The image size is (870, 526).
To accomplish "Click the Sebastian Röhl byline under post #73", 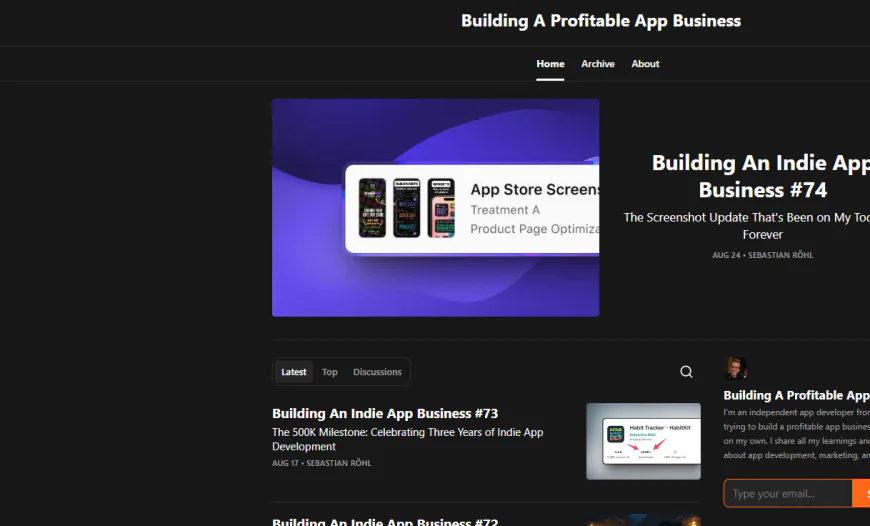I will coord(339,463).
